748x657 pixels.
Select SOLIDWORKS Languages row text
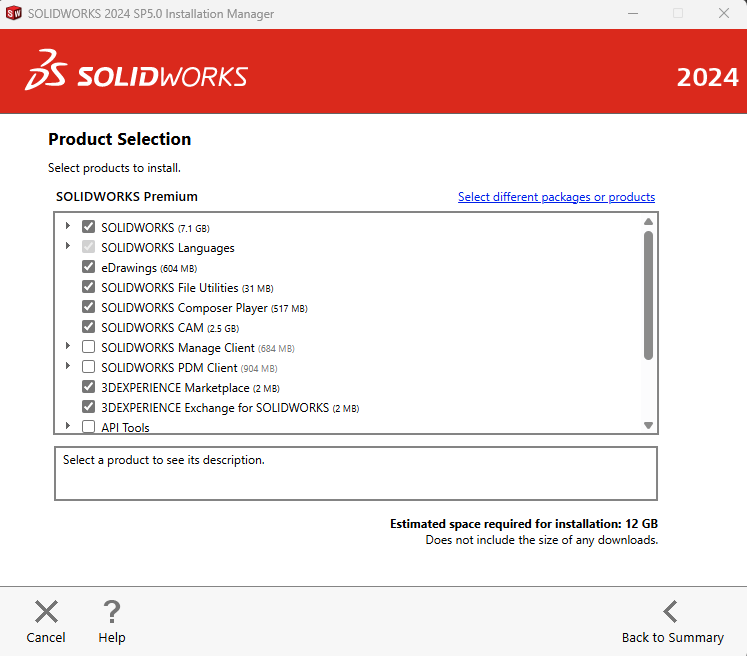168,248
